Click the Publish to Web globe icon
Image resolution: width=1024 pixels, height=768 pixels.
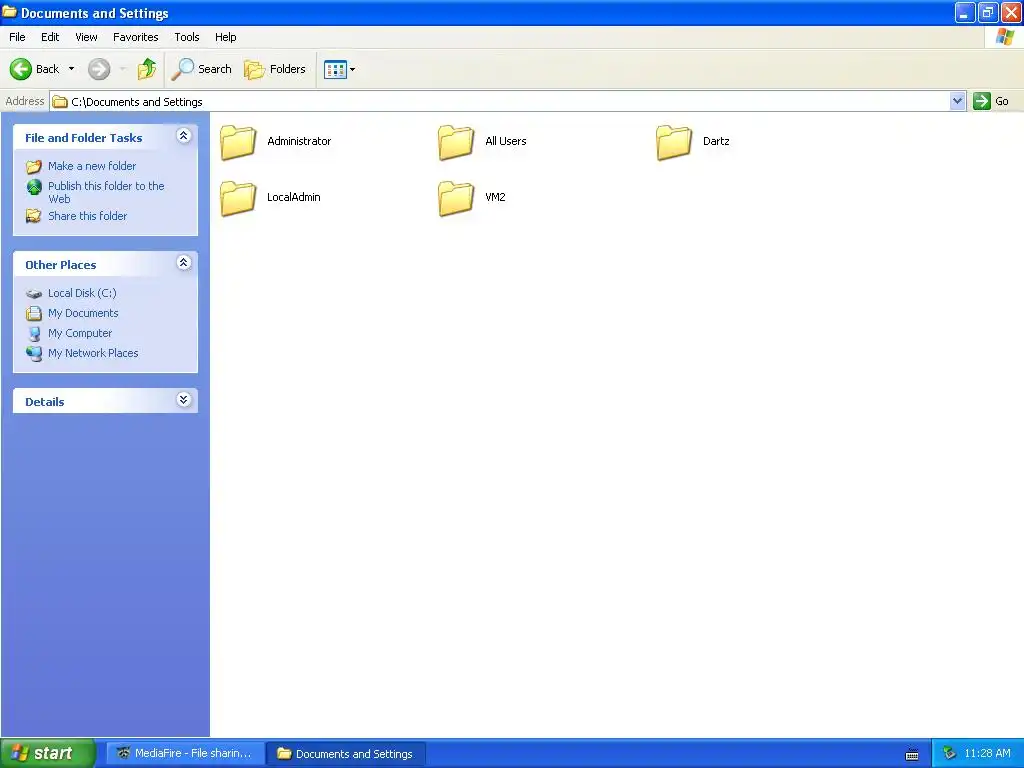click(x=34, y=187)
